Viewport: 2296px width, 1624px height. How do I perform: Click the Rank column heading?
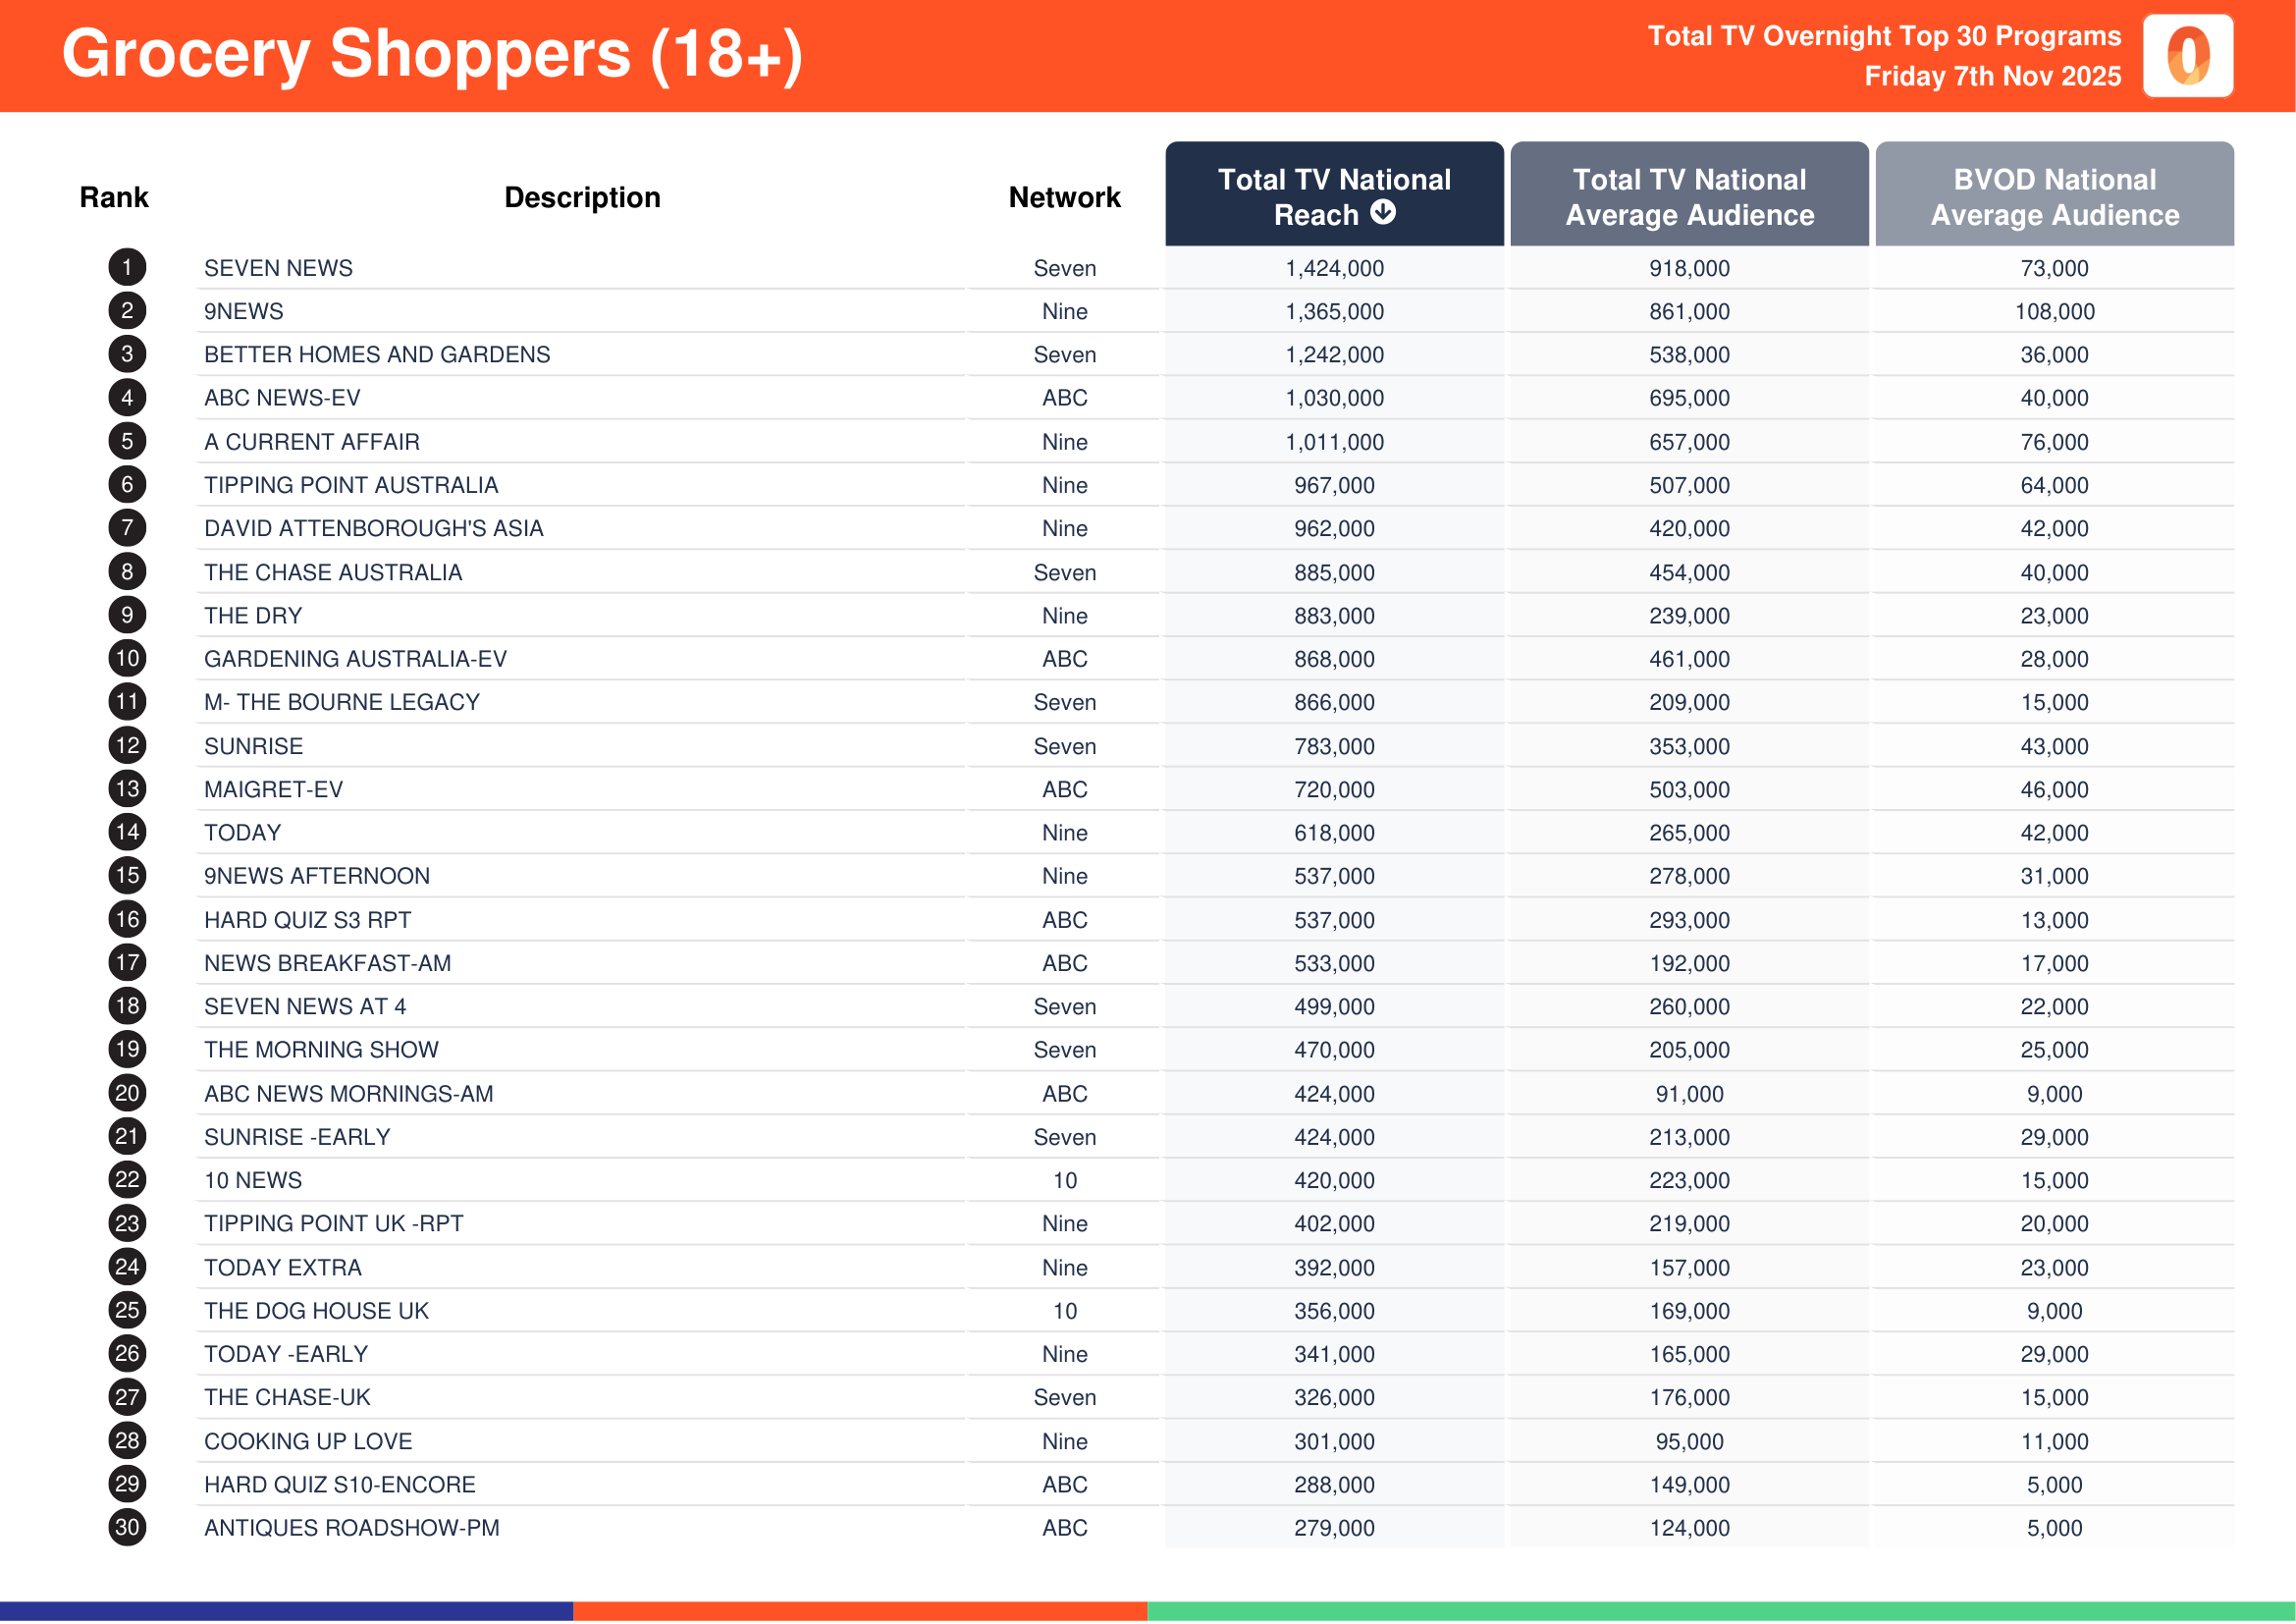pyautogui.click(x=114, y=197)
